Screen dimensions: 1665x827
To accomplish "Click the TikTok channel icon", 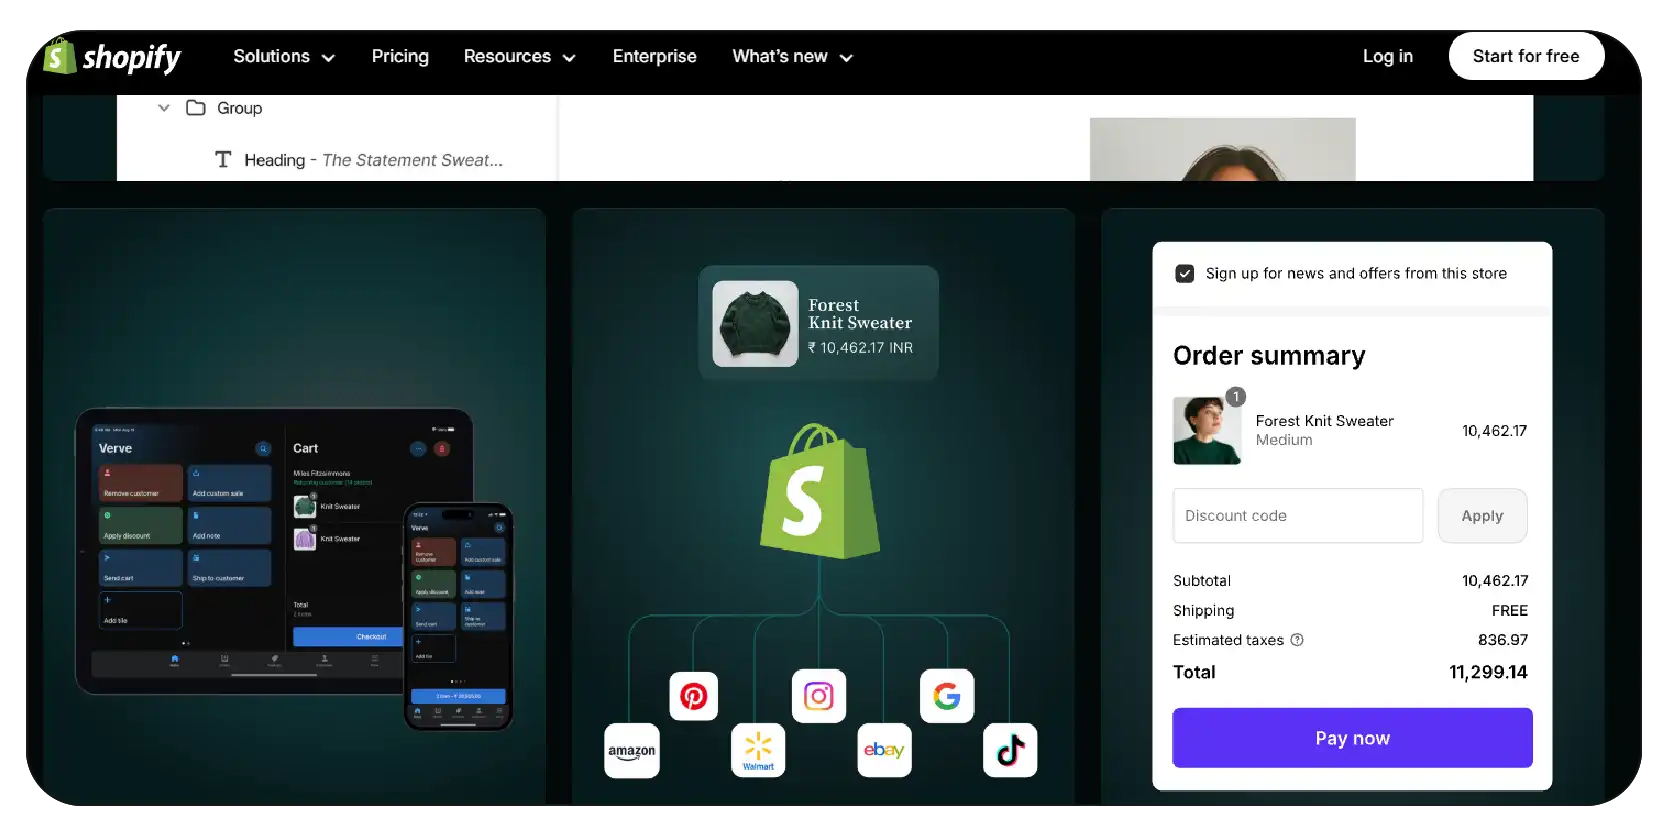I will [1010, 751].
